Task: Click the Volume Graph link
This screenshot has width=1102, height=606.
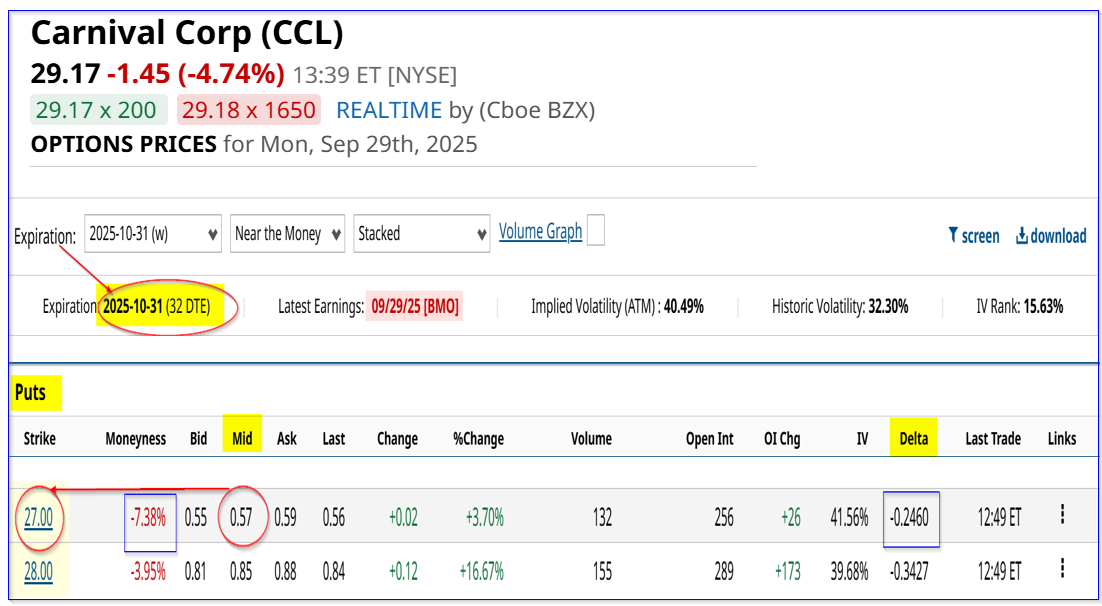Action: point(540,231)
